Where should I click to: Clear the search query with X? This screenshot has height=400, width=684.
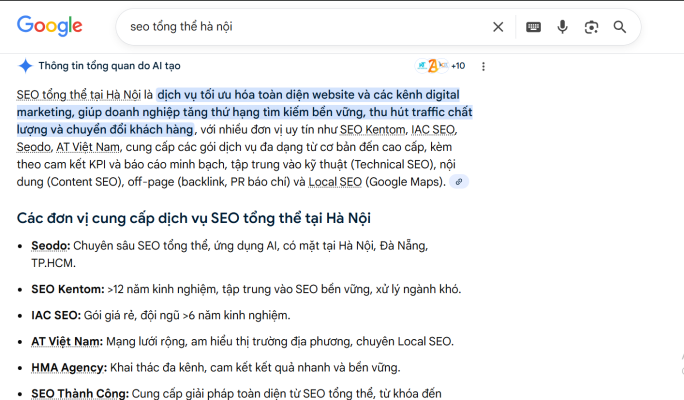point(498,27)
